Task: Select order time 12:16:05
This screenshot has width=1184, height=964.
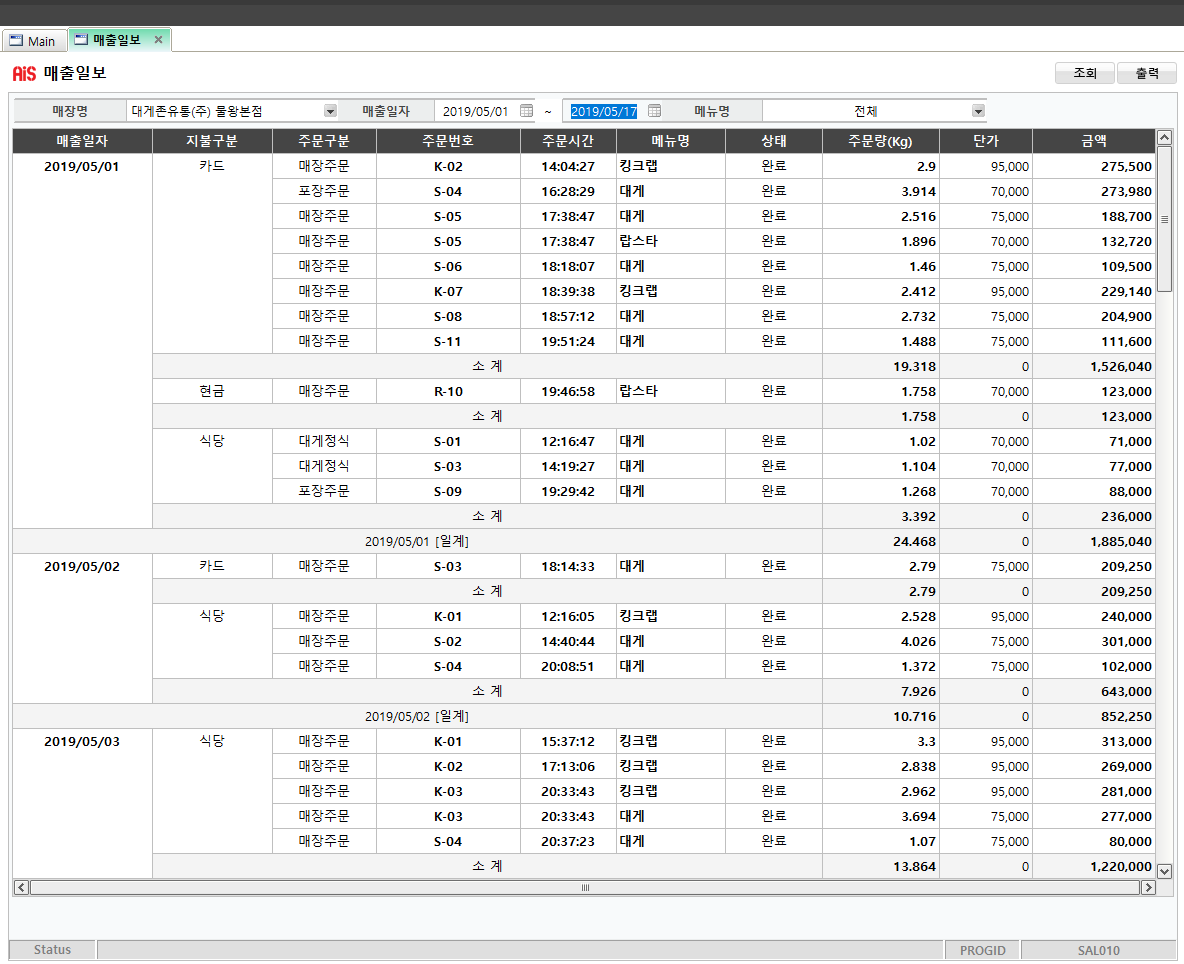Action: pos(568,617)
